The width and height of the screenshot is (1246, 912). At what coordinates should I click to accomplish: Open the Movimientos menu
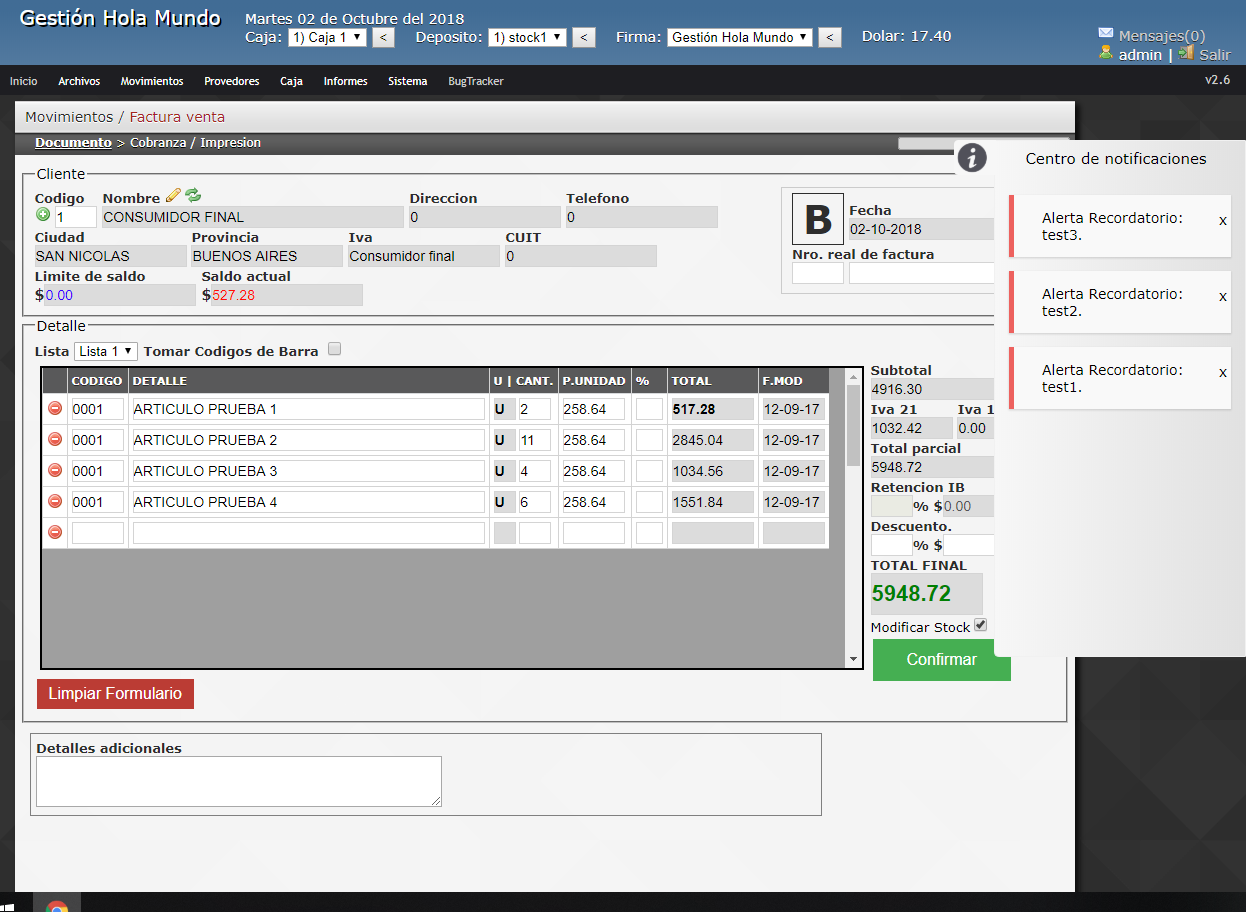[152, 81]
